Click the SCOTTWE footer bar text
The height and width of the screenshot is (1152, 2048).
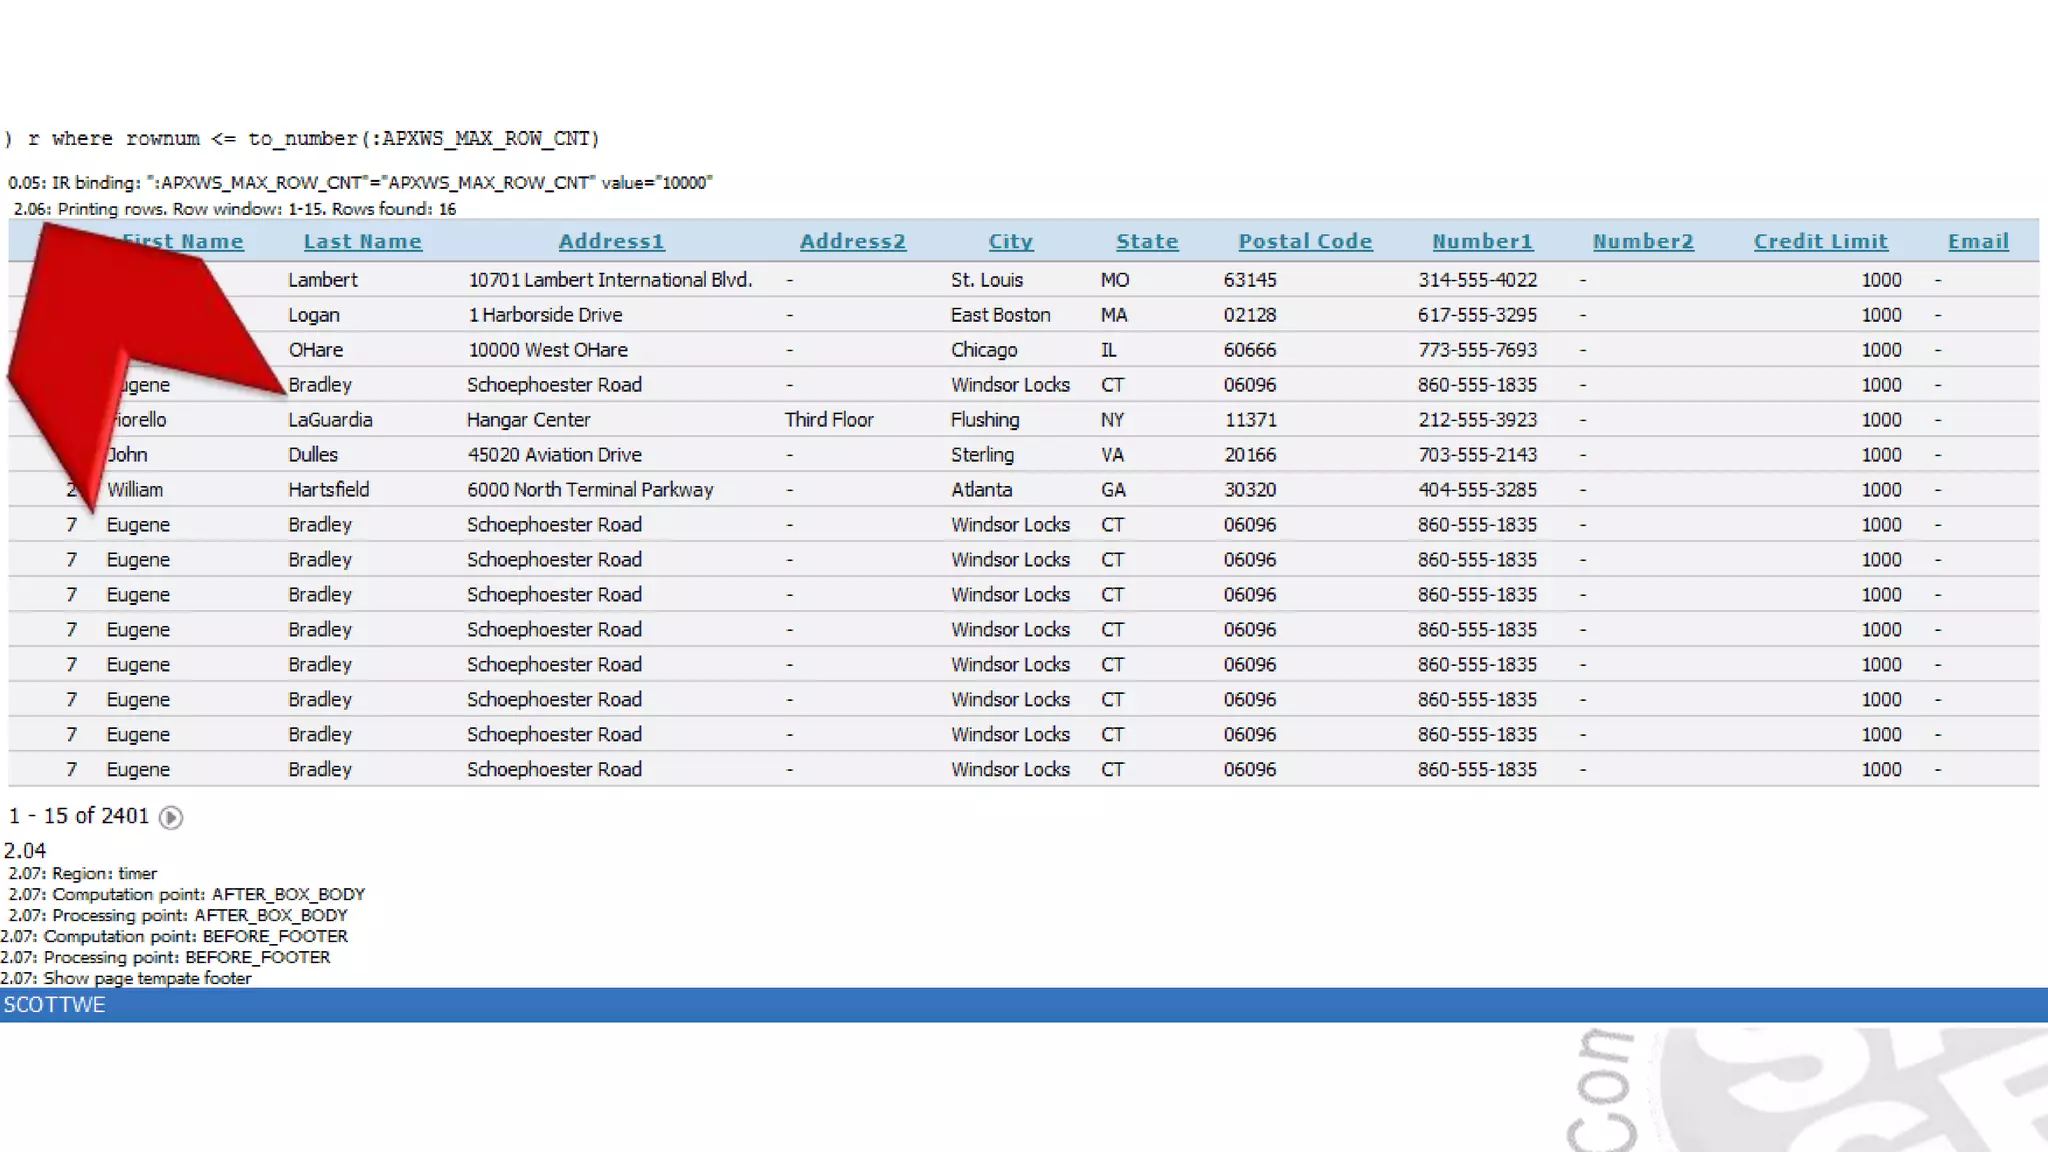tap(54, 1005)
